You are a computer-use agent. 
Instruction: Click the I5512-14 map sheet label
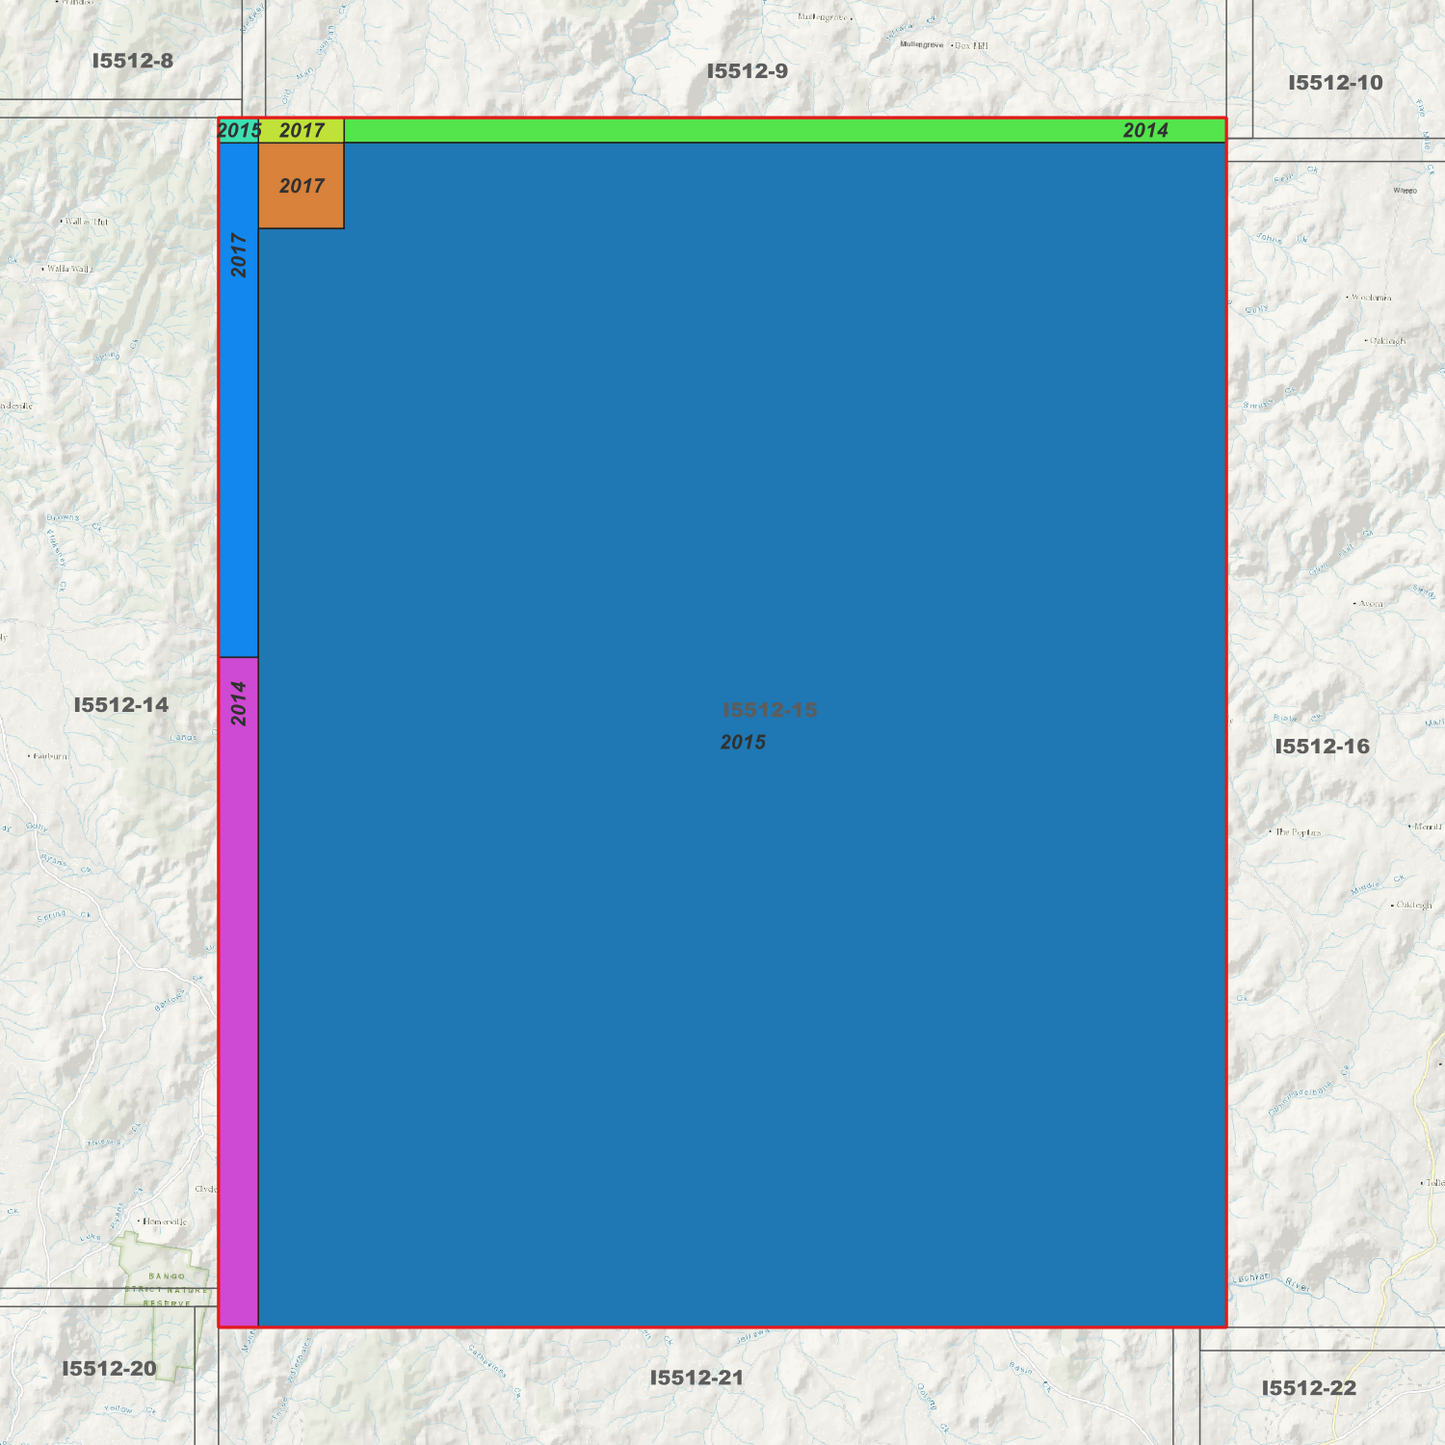[121, 705]
